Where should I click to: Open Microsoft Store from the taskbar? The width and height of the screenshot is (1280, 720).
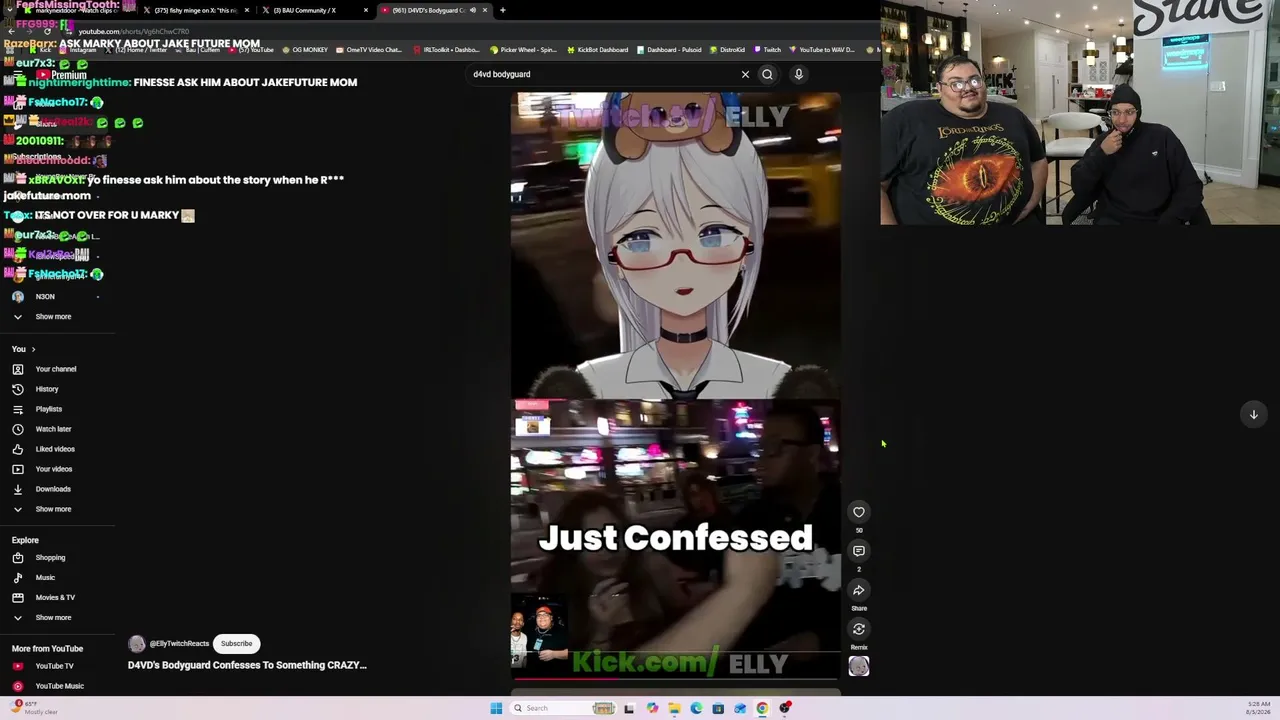718,708
